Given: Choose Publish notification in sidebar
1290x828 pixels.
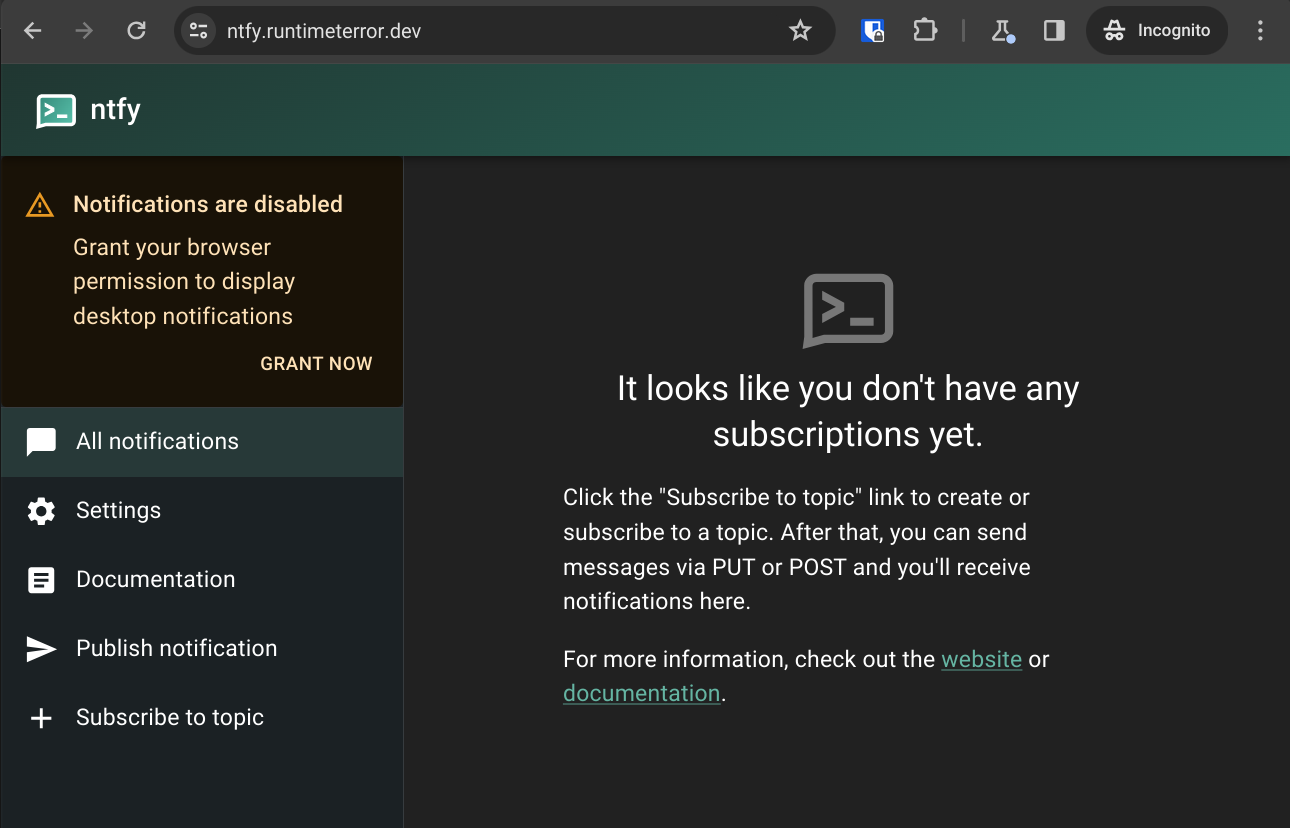Looking at the screenshot, I should (202, 649).
